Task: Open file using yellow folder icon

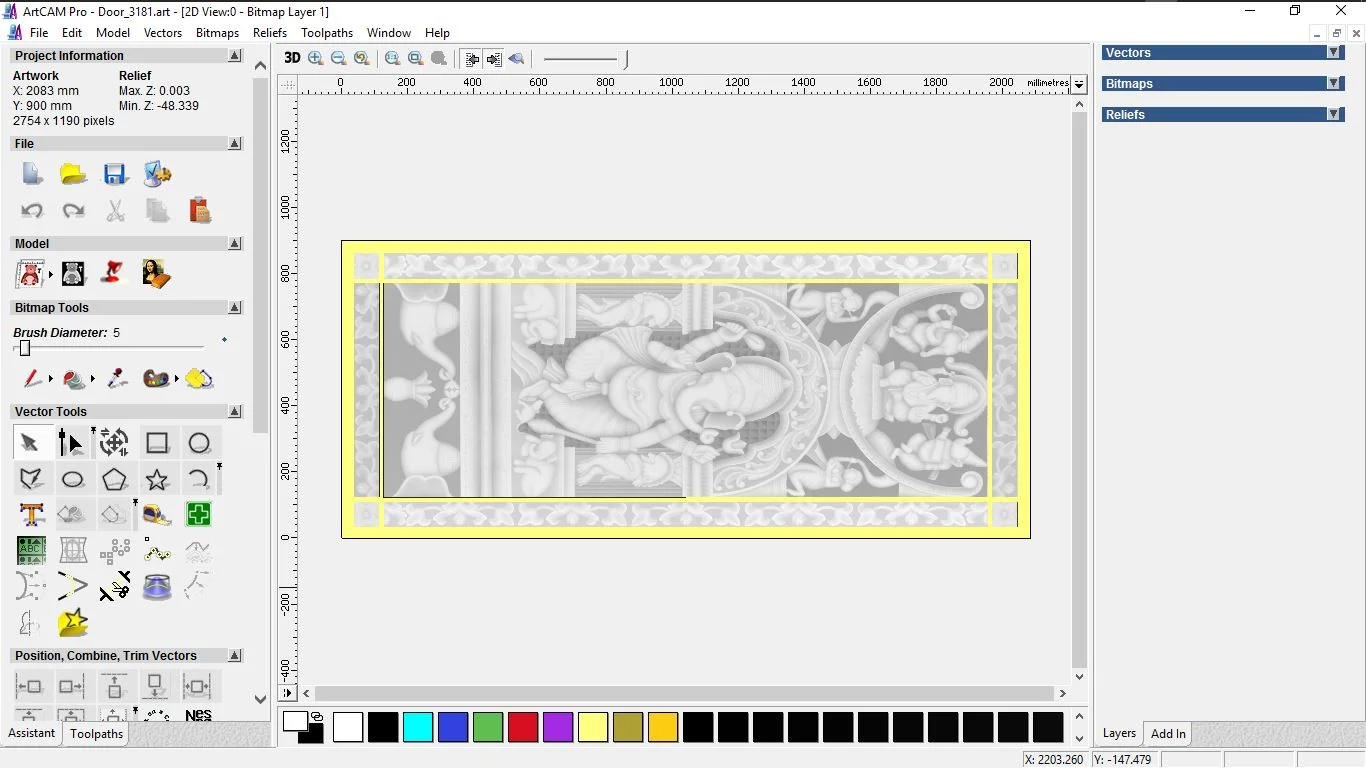Action: coord(73,174)
